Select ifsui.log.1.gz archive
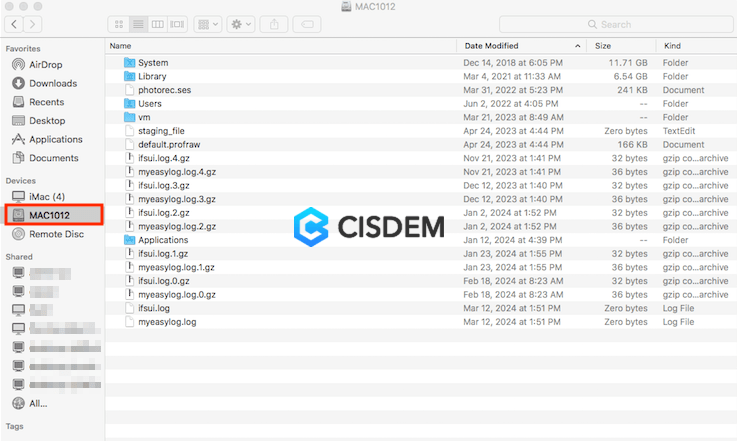Screen dimensions: 737x441 [x=163, y=253]
